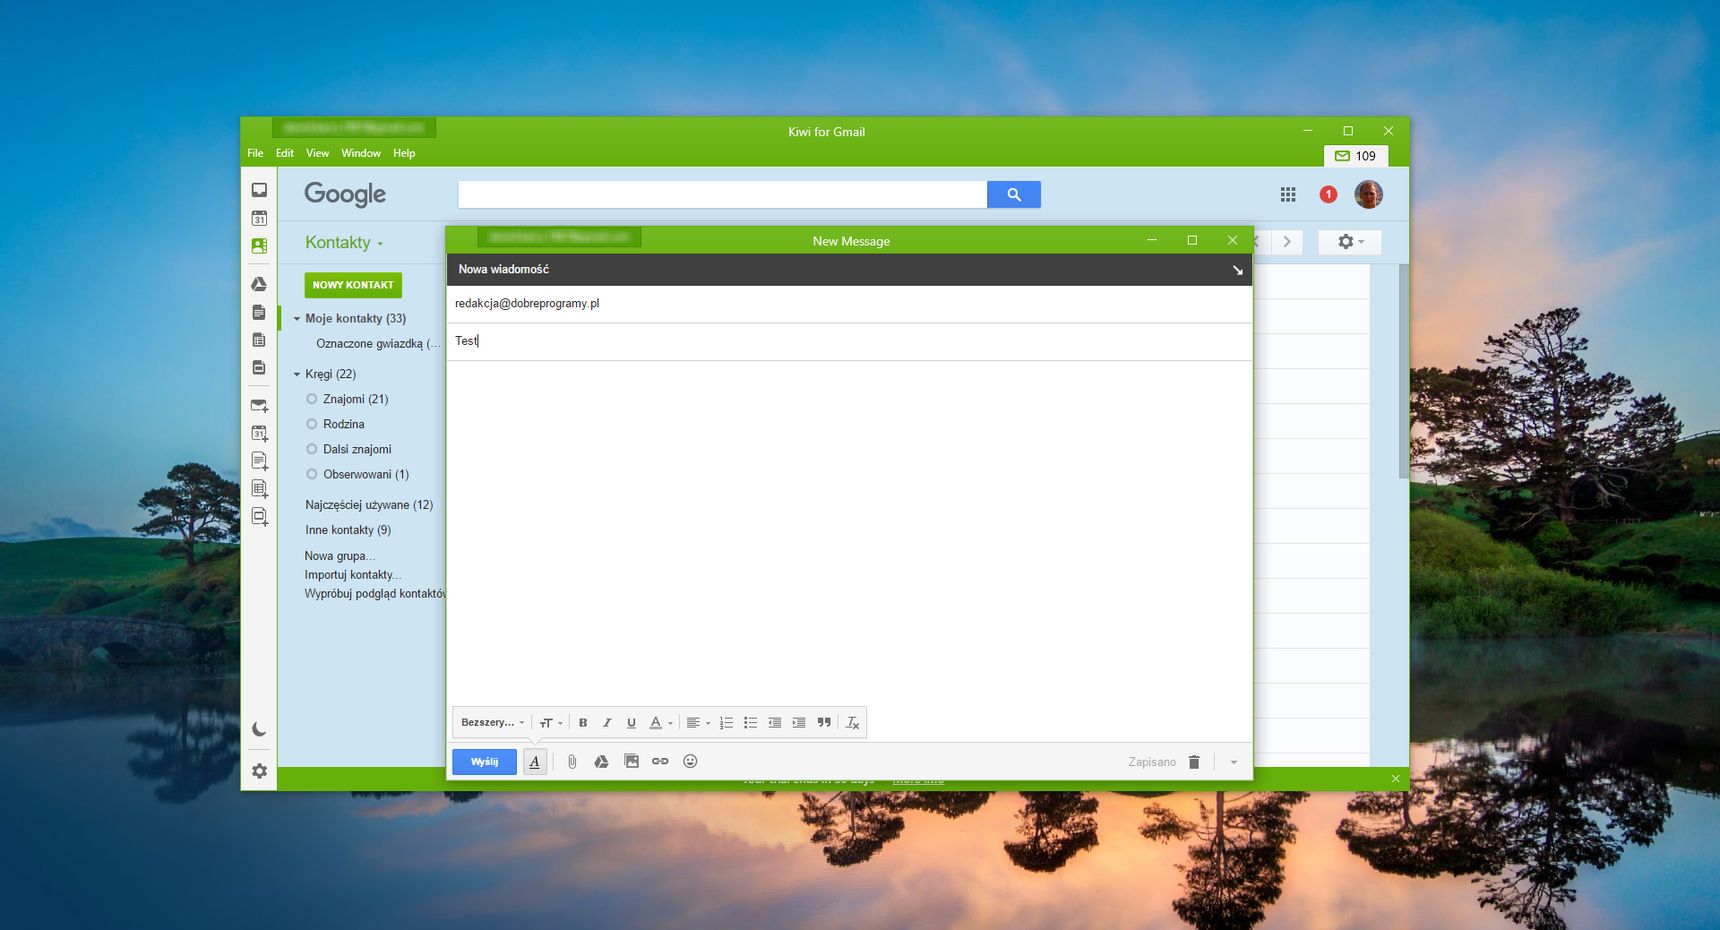Click the subject field containing Test

(849, 341)
